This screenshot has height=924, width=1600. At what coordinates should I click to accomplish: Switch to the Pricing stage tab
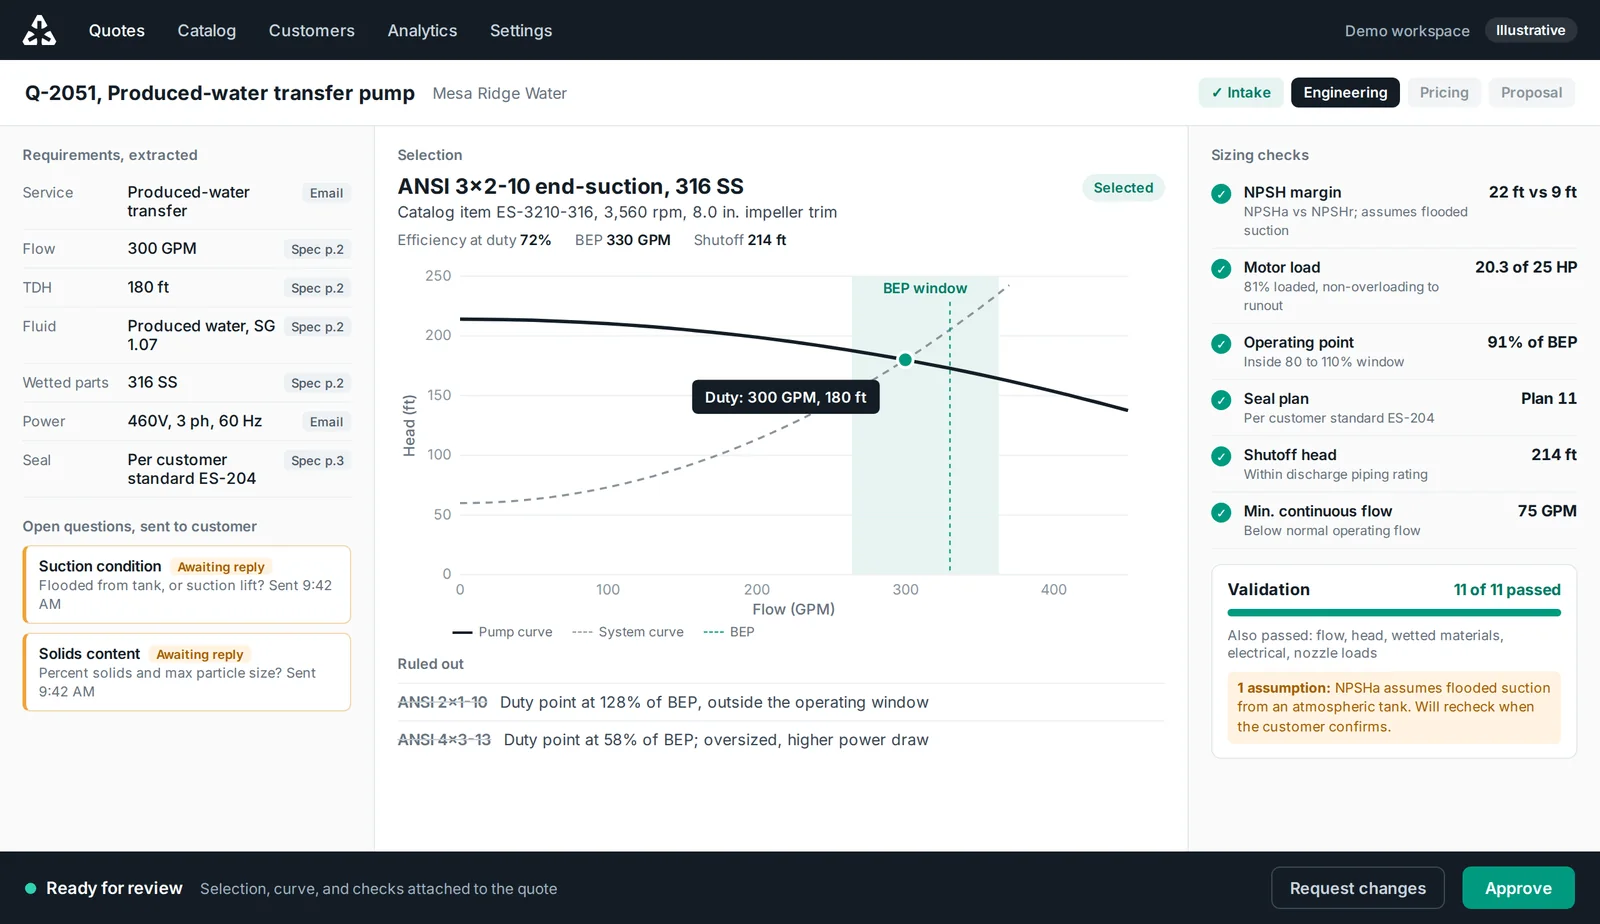(x=1444, y=92)
